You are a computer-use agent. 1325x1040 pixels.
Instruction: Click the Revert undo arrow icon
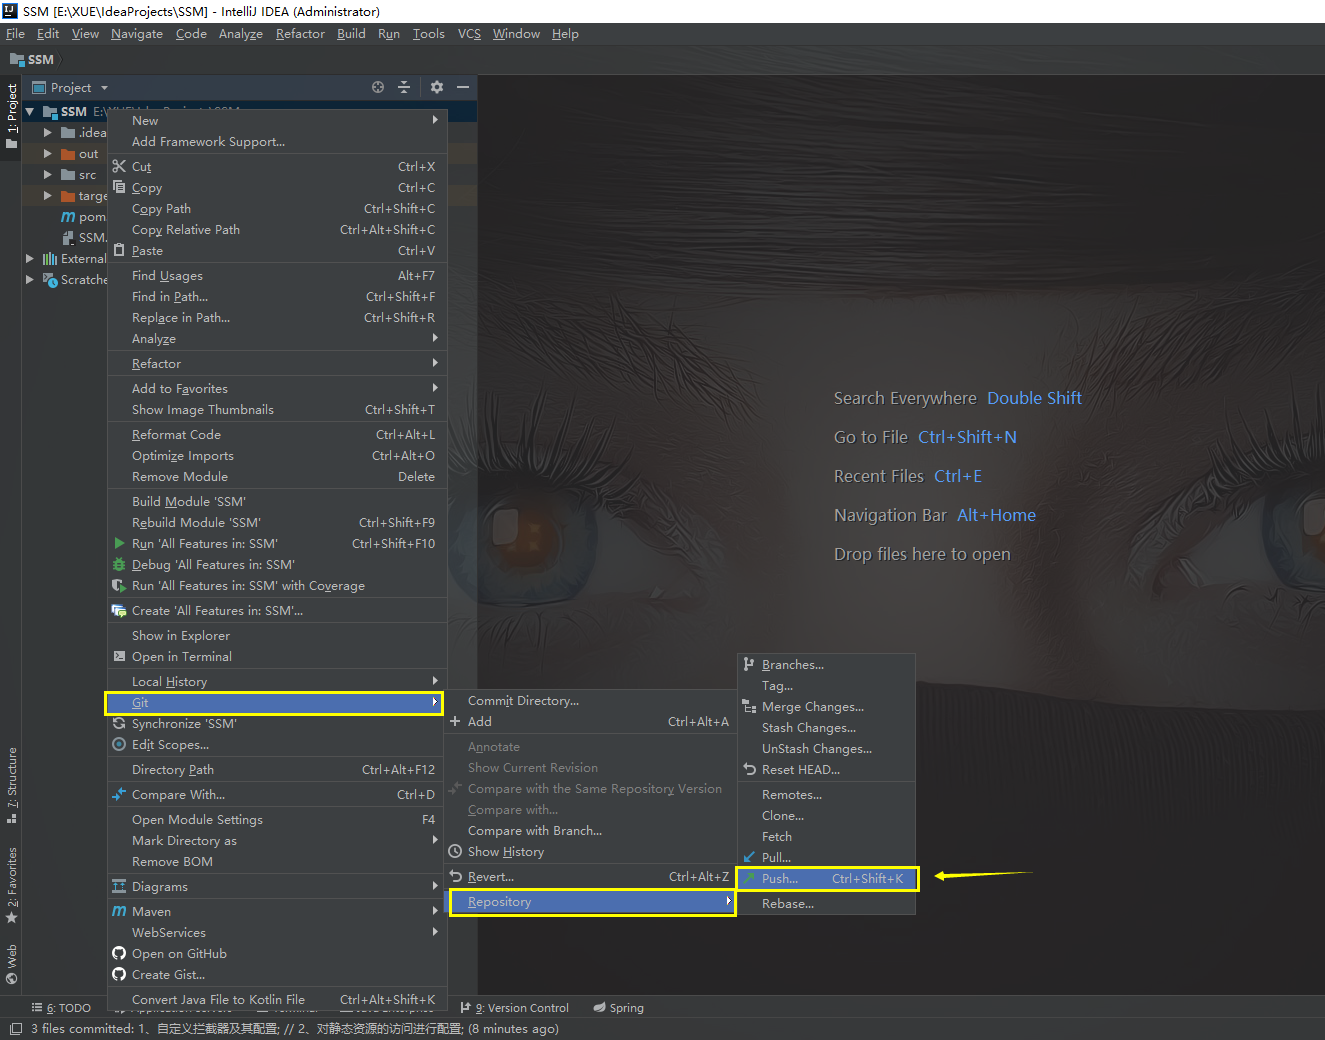455,876
